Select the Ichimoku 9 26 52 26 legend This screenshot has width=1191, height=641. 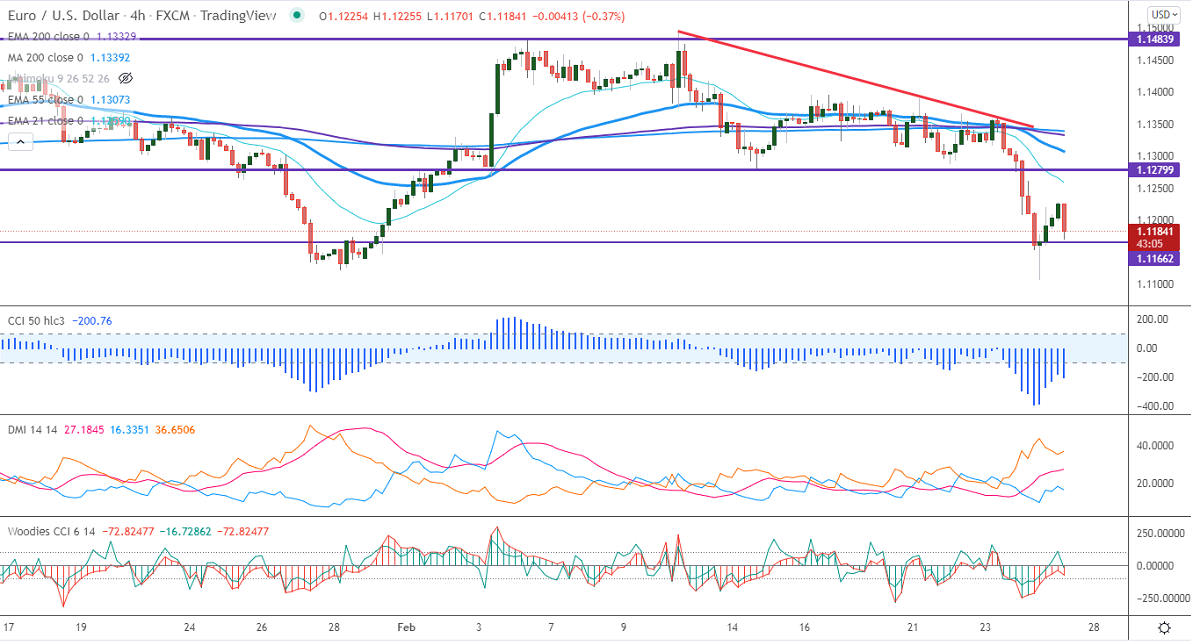click(58, 78)
